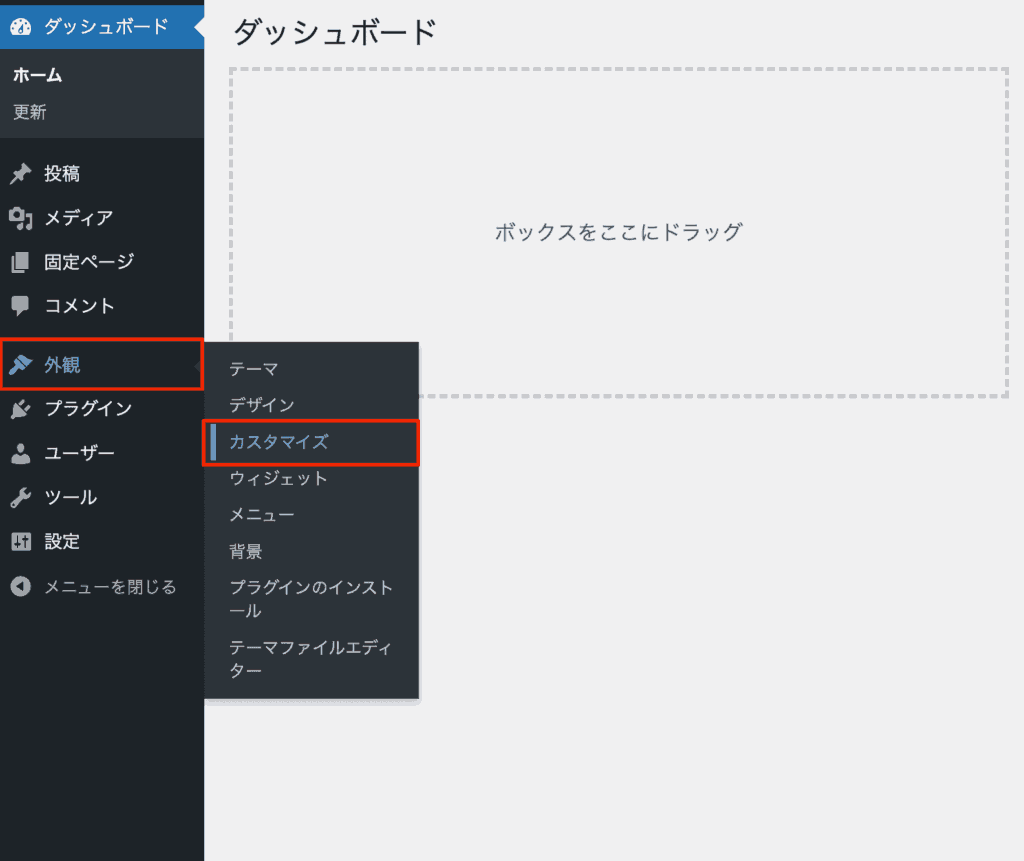The height and width of the screenshot is (861, 1024).
Task: Click the plug icon for プラグイン
Action: 21,409
